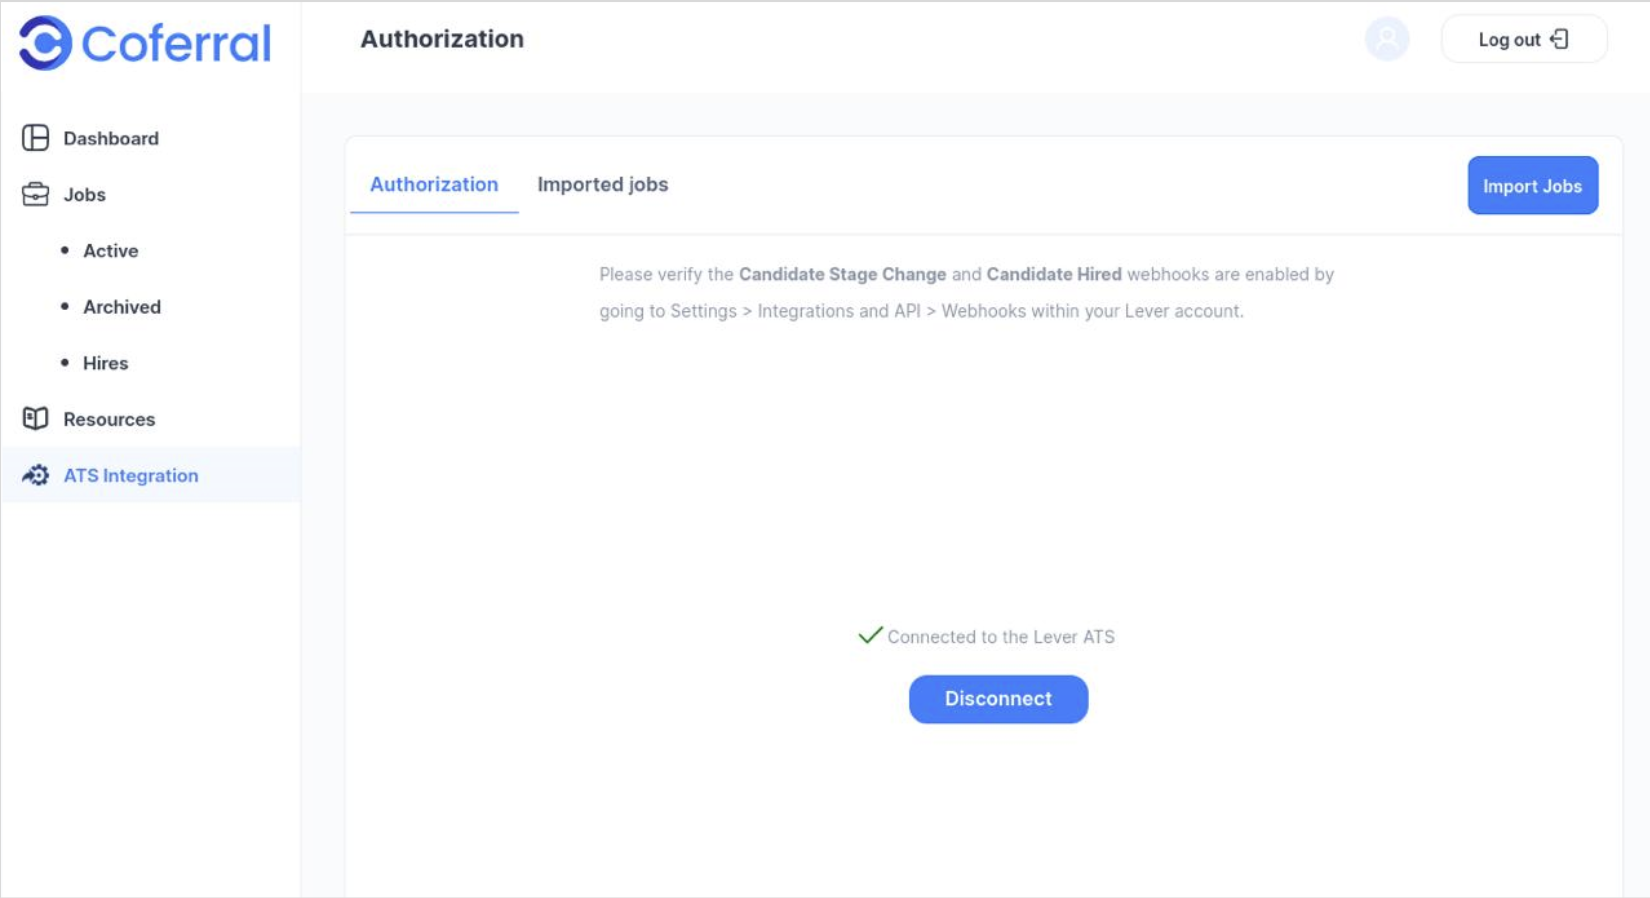Open the Resources book icon
This screenshot has height=898, width=1650.
pyautogui.click(x=36, y=418)
